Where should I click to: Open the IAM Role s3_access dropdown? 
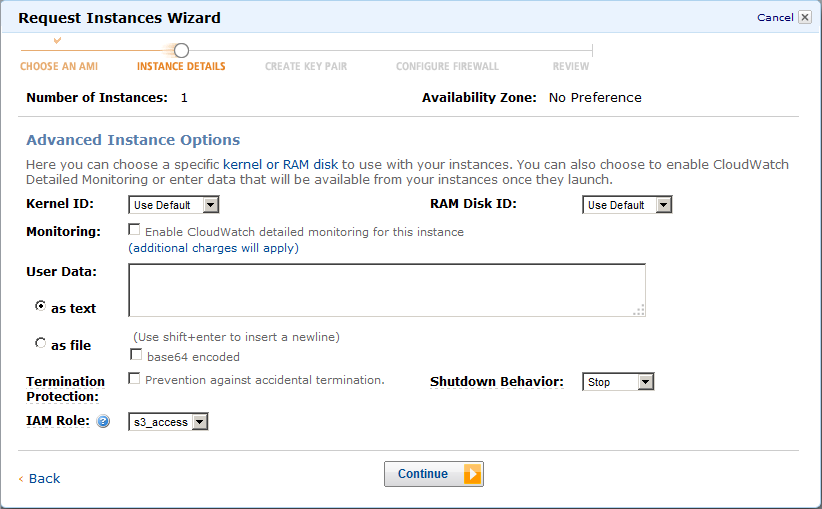[168, 422]
